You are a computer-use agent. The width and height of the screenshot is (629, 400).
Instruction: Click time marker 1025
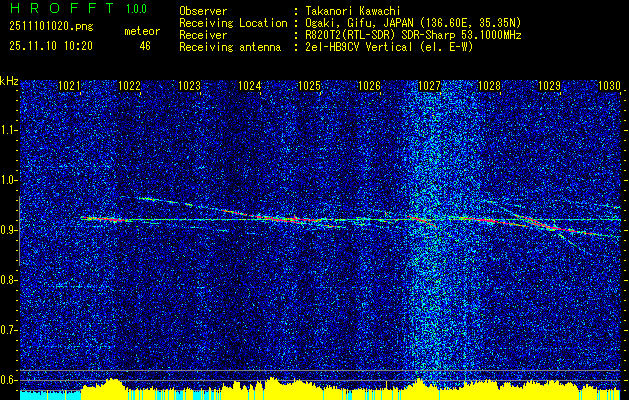pos(309,85)
